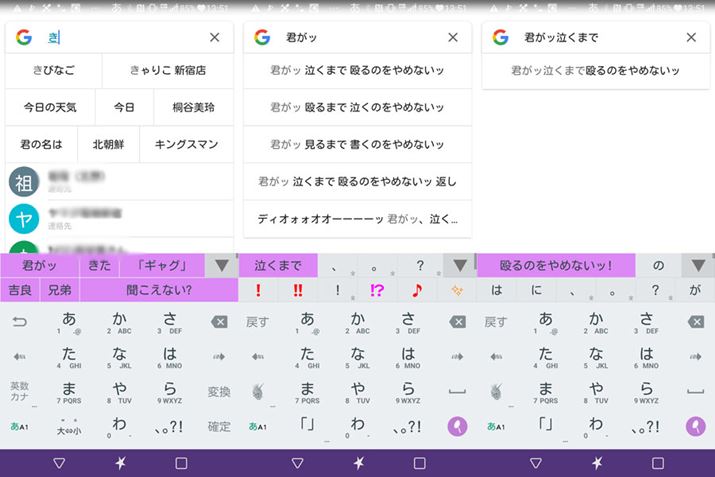The width and height of the screenshot is (715, 477).
Task: Insert the red music note symbol candidate
Action: (x=418, y=290)
